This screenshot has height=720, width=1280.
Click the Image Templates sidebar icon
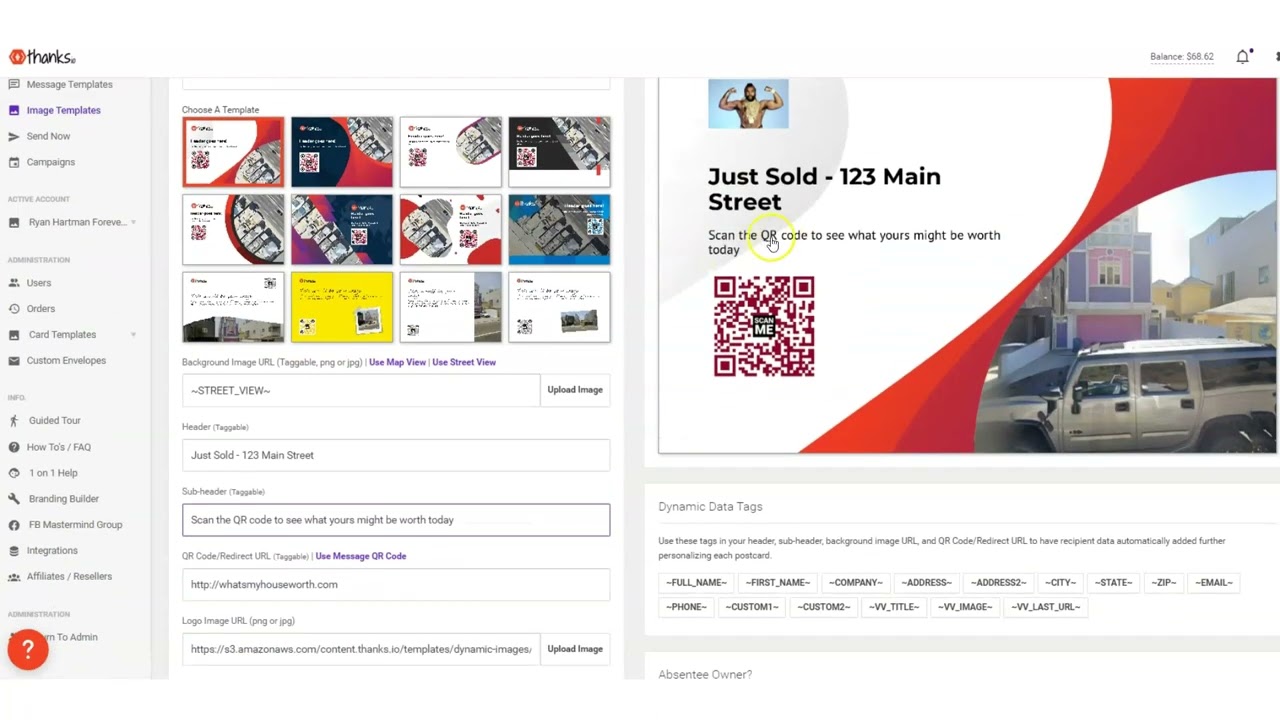14,111
